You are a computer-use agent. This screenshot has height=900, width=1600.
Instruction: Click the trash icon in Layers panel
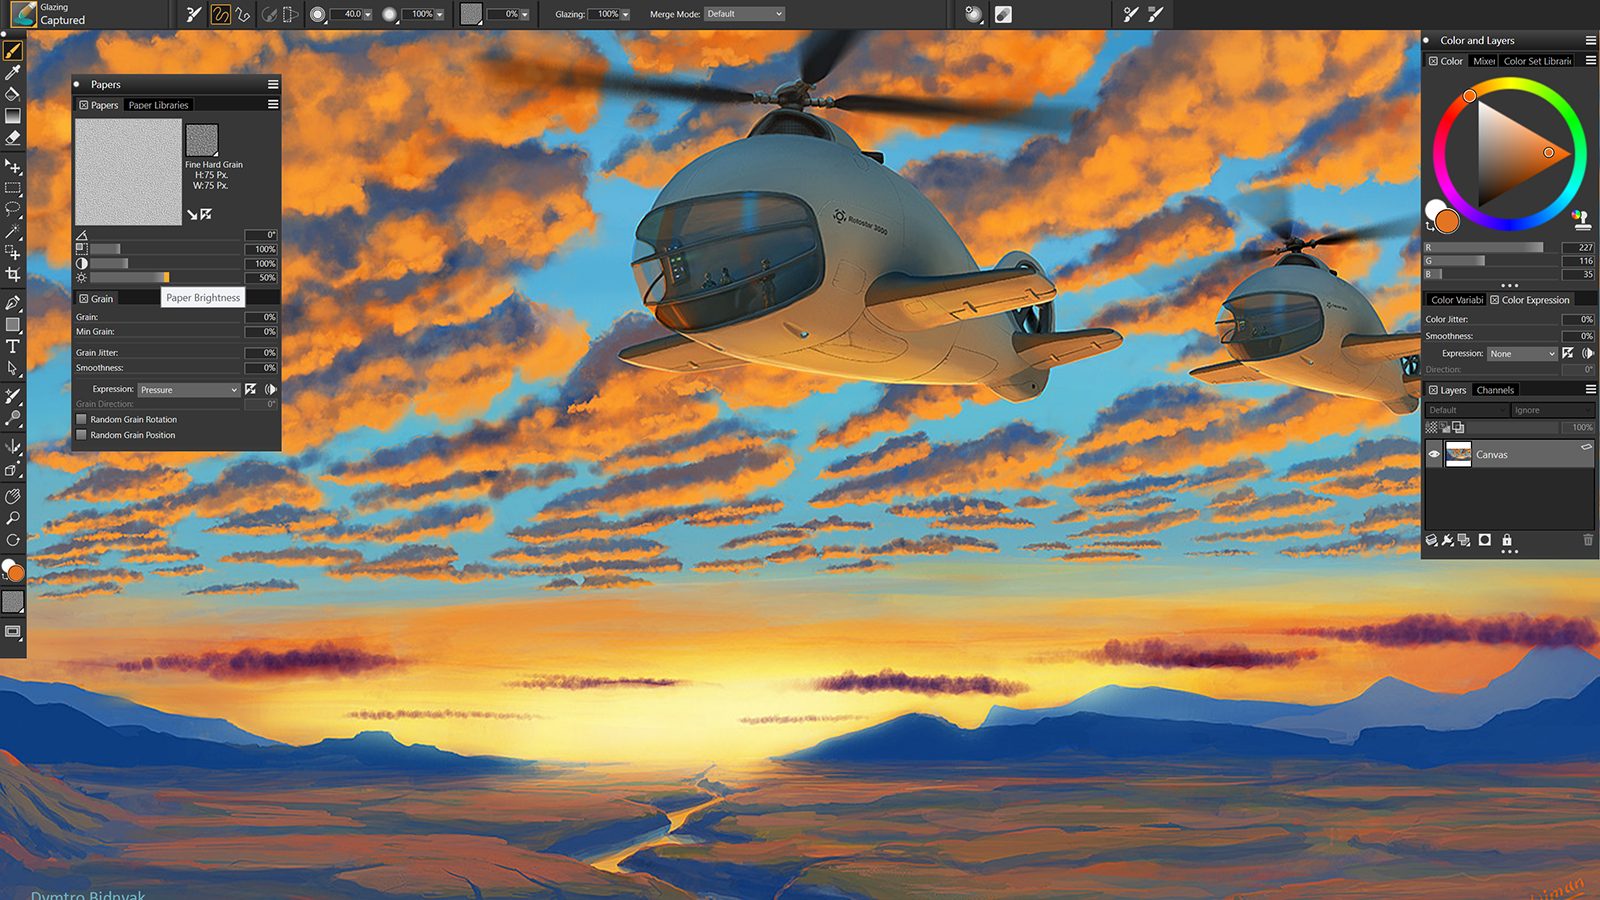pos(1587,540)
